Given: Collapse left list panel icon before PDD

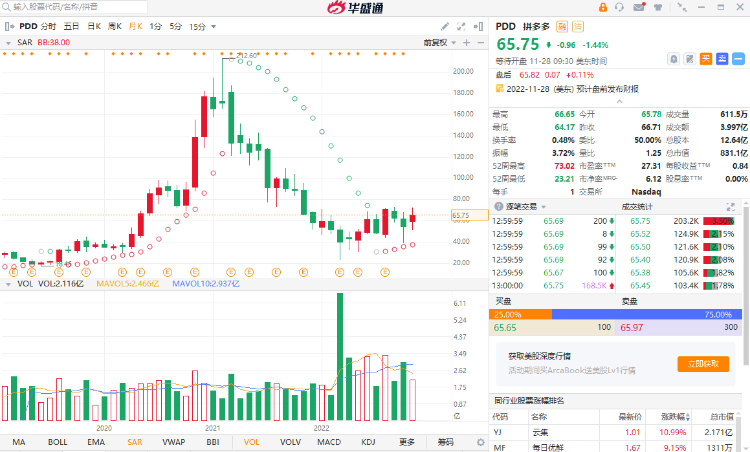Looking at the screenshot, I should click(x=10, y=26).
